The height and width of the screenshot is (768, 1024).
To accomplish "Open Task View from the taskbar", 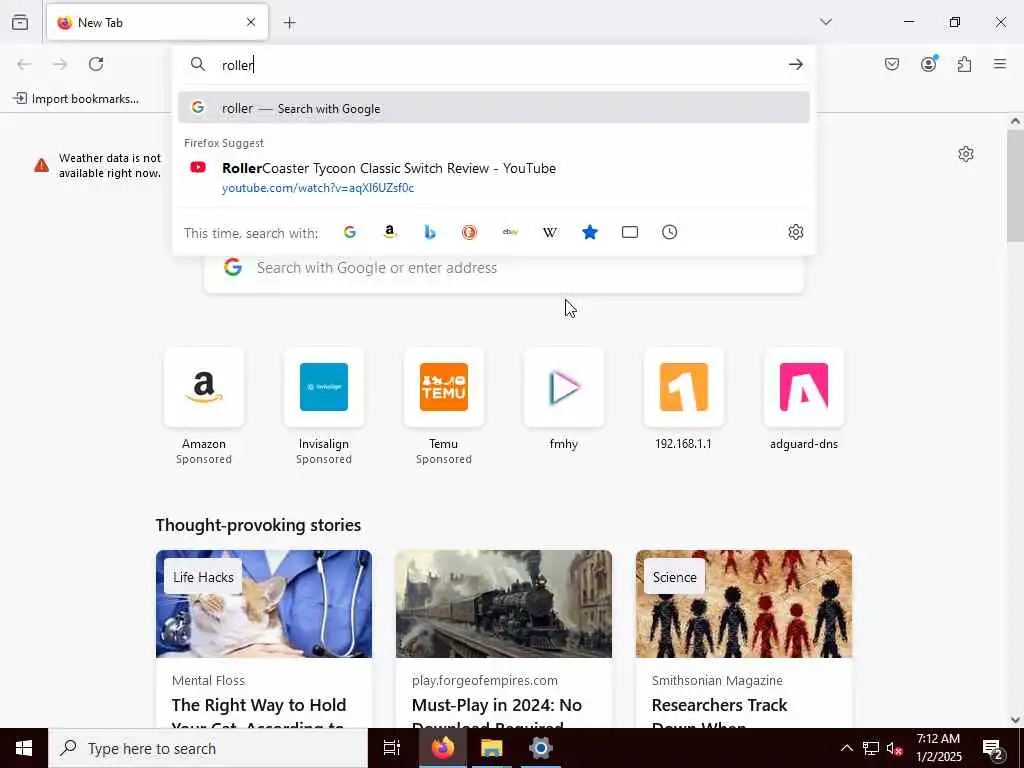I will pyautogui.click(x=392, y=748).
